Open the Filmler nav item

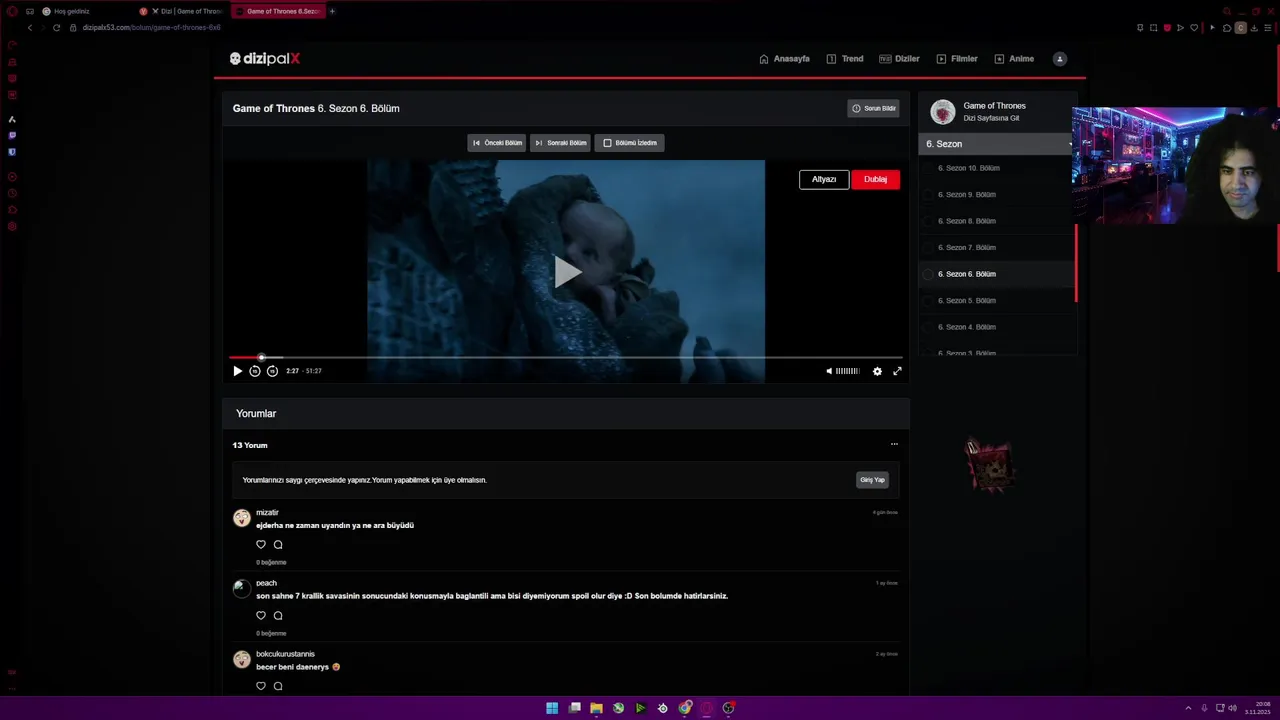tap(957, 59)
